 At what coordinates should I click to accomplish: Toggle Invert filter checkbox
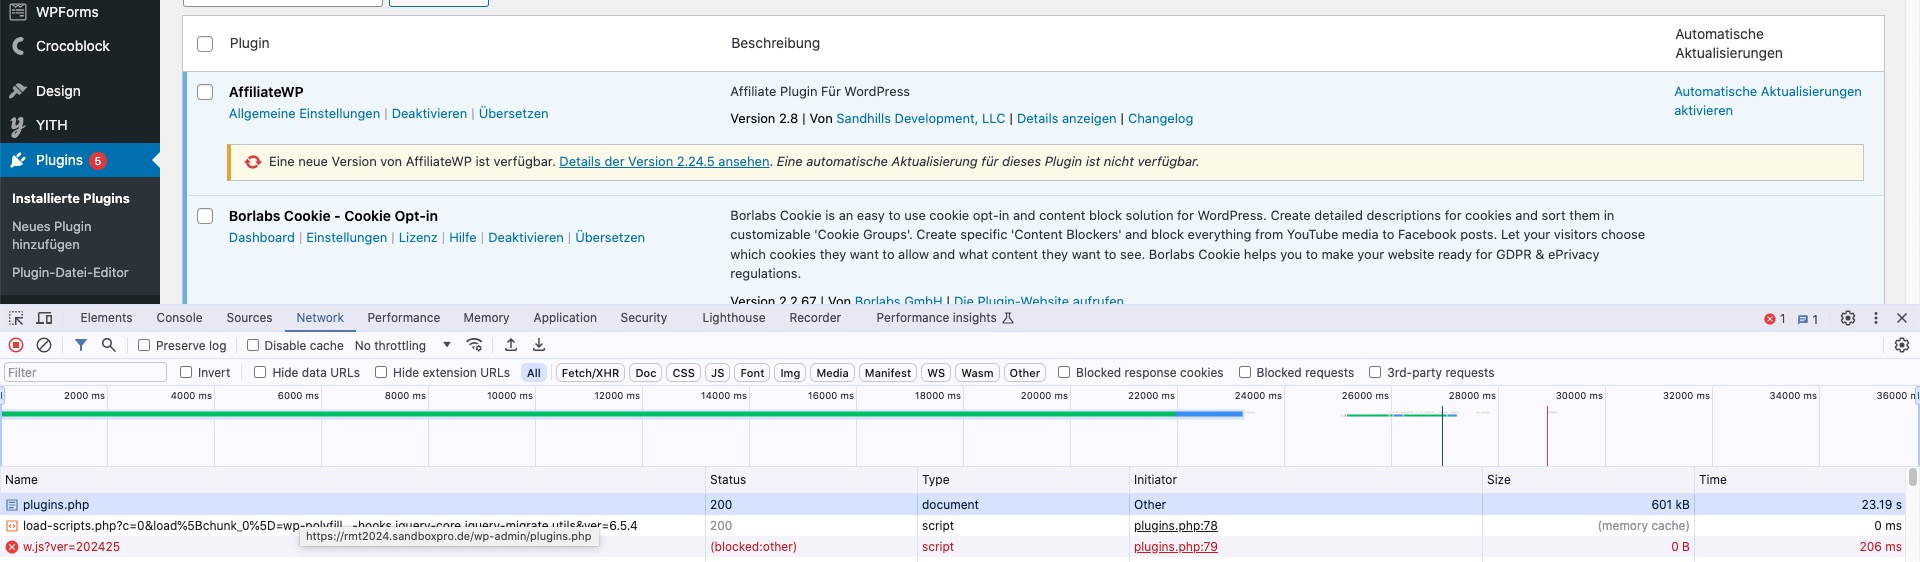pyautogui.click(x=186, y=372)
